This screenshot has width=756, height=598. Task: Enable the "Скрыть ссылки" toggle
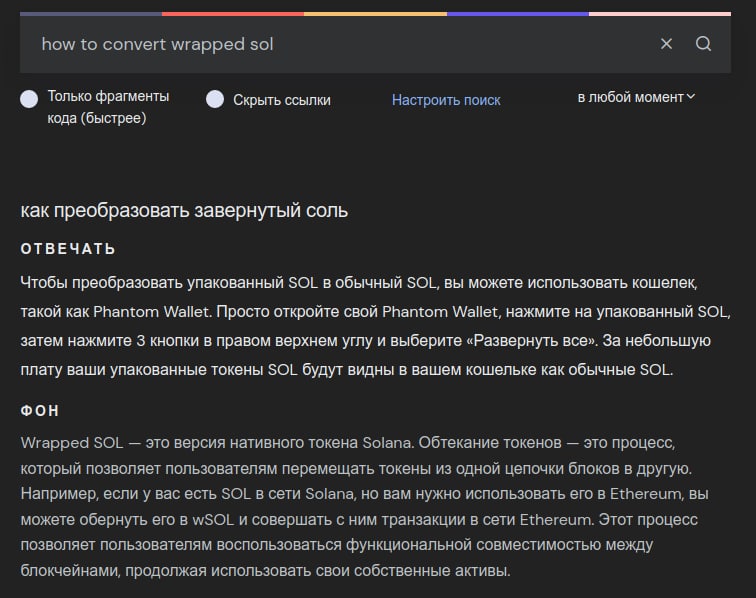tap(214, 99)
